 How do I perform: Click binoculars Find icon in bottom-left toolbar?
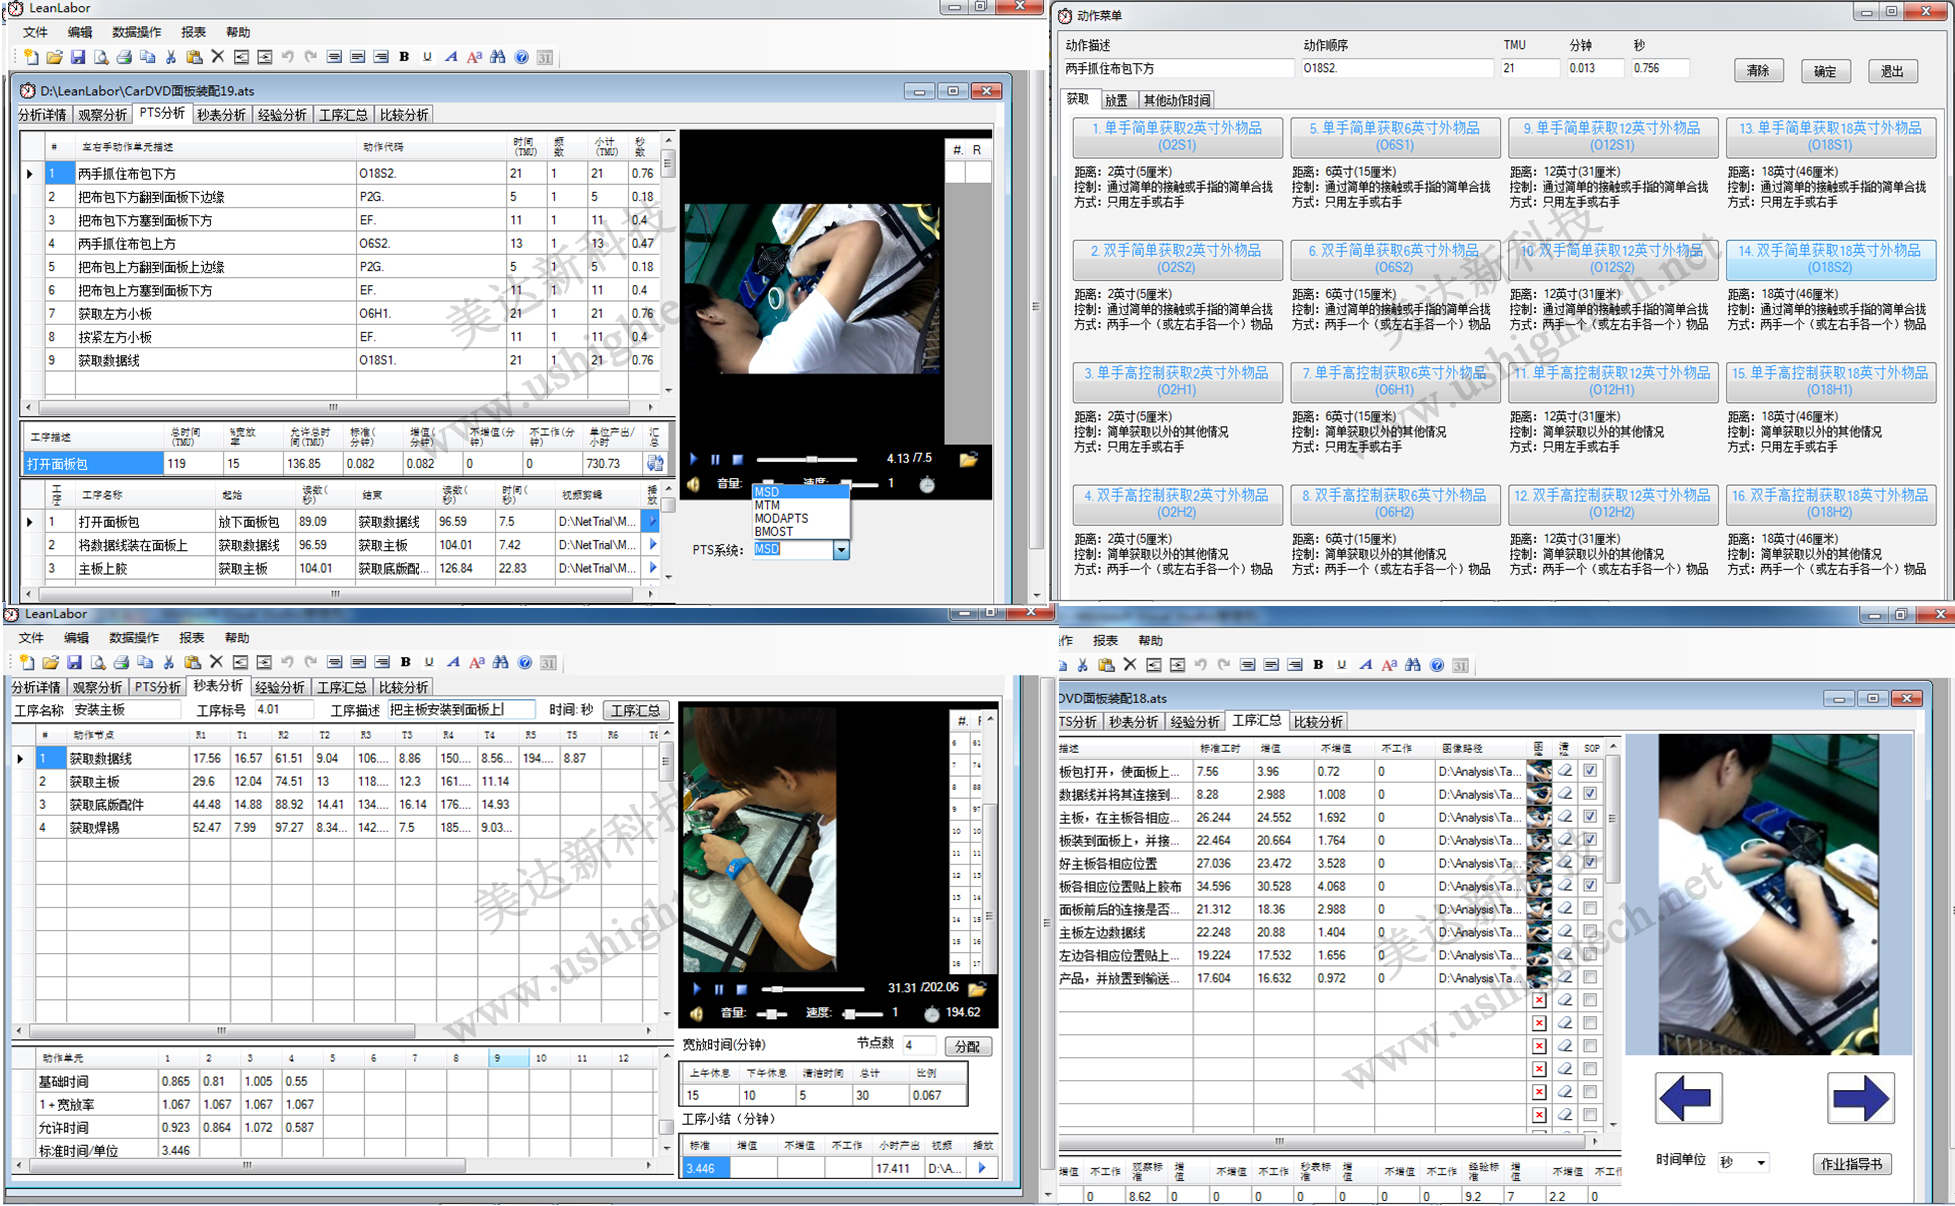(501, 662)
